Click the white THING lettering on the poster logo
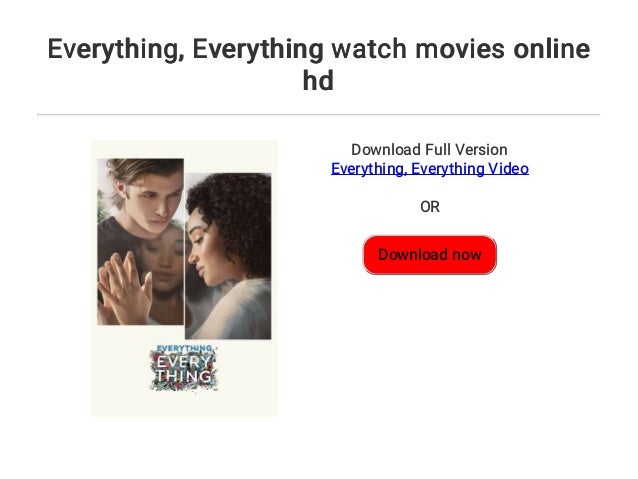Viewport: 638px width, 479px height. (x=184, y=376)
